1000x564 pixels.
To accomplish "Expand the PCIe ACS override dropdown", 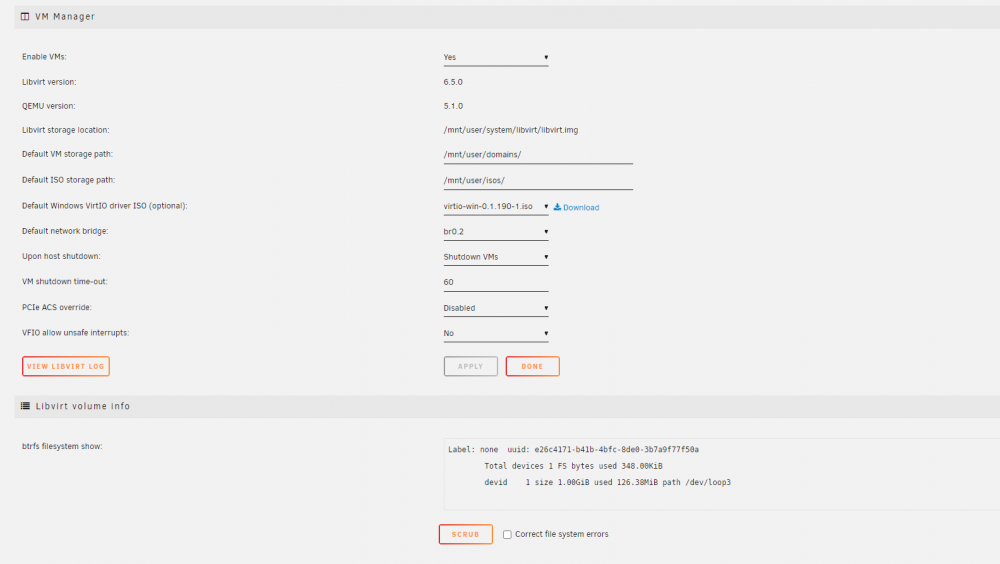I will (x=496, y=308).
